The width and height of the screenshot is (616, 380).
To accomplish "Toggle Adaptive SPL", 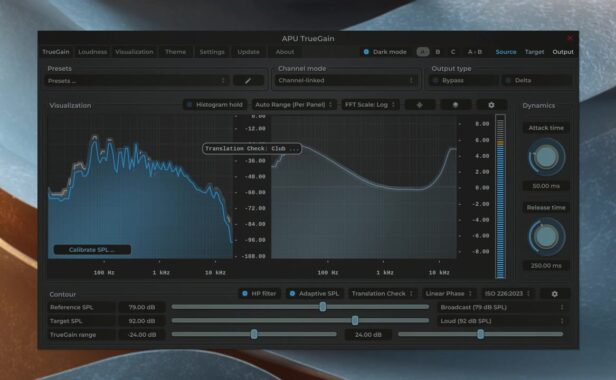I will (314, 294).
